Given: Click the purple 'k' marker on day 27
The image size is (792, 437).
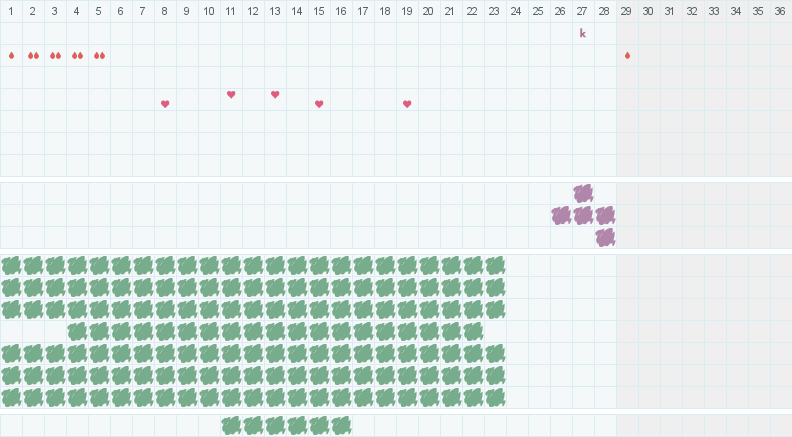Looking at the screenshot, I should point(583,33).
